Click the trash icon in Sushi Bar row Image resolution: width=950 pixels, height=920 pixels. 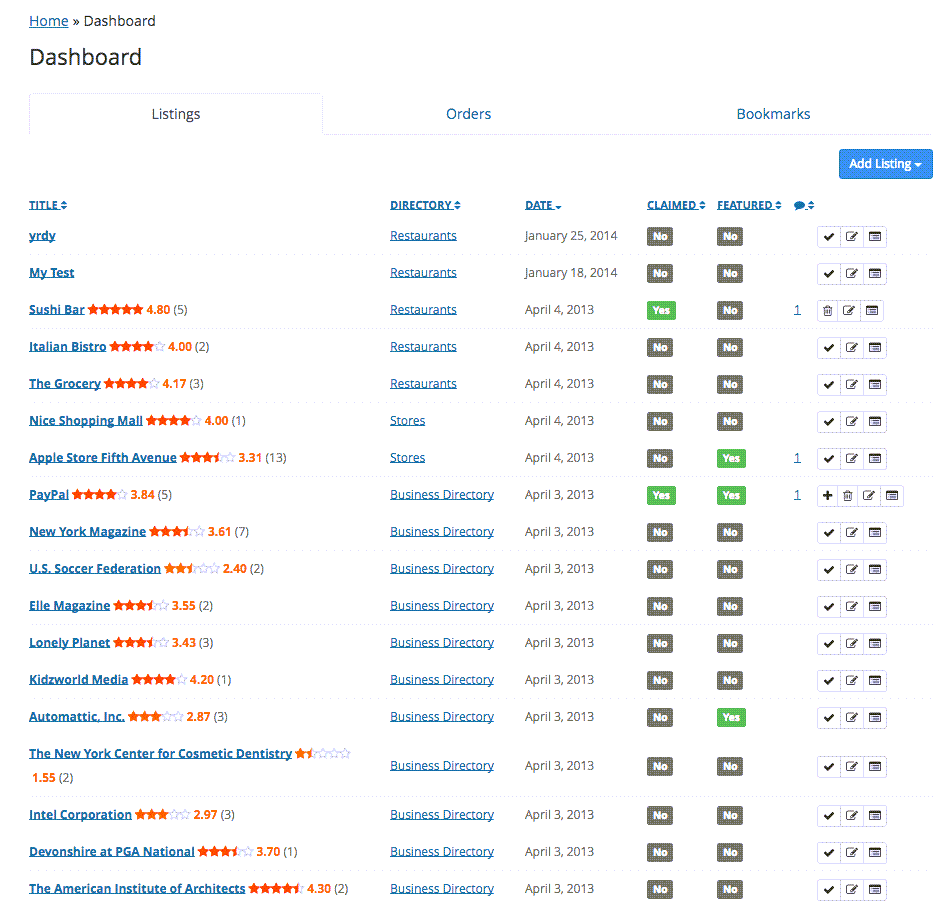[x=828, y=310]
